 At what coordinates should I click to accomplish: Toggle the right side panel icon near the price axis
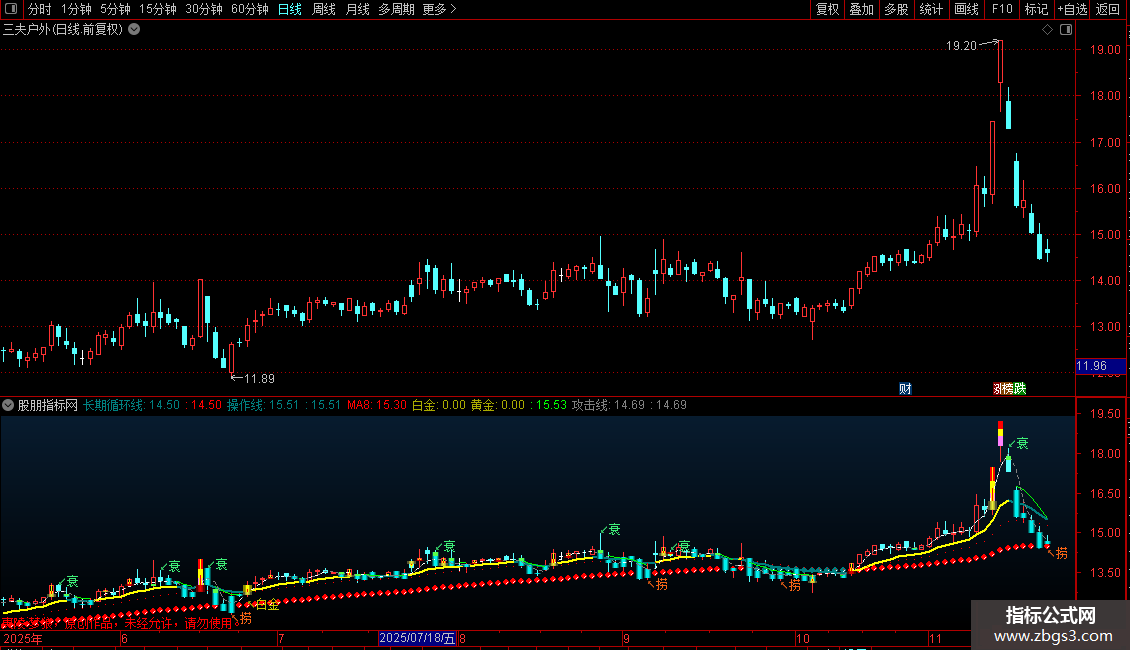[1066, 30]
